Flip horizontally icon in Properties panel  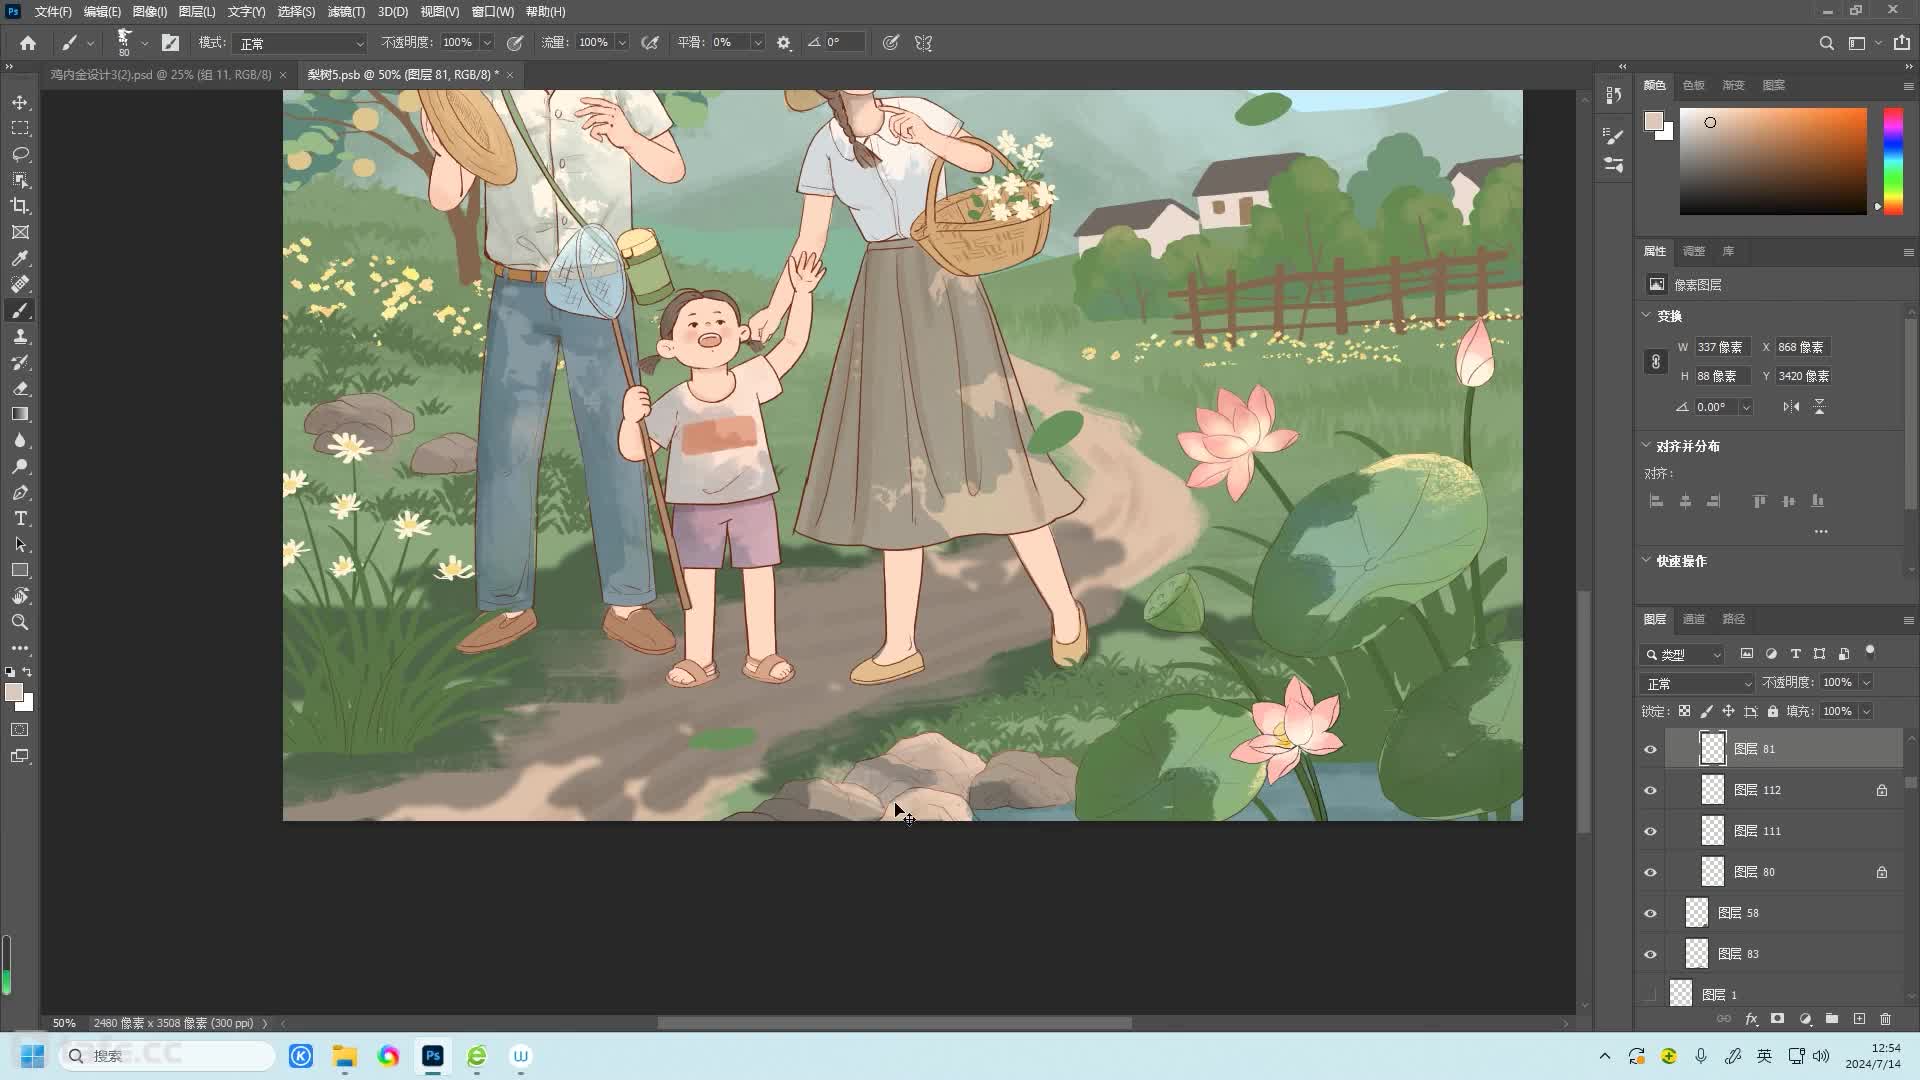[x=1791, y=407]
